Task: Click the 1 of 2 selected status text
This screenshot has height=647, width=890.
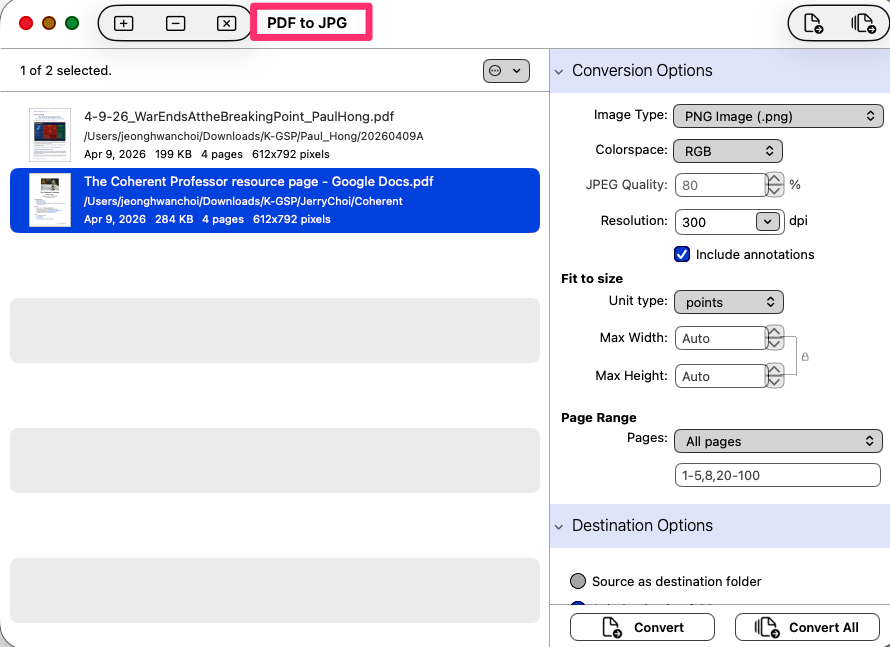Action: 66,70
